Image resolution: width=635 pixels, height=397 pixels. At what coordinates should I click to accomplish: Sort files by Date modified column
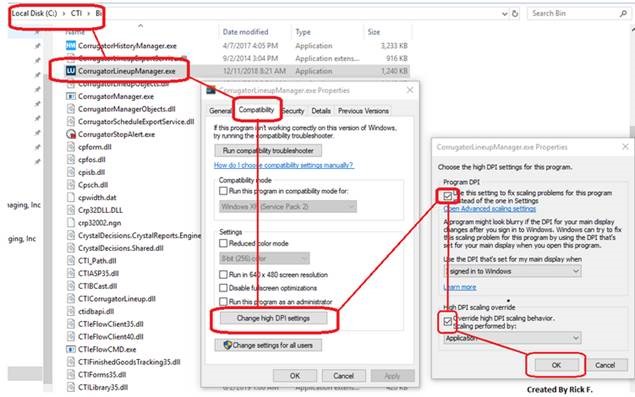click(x=245, y=32)
